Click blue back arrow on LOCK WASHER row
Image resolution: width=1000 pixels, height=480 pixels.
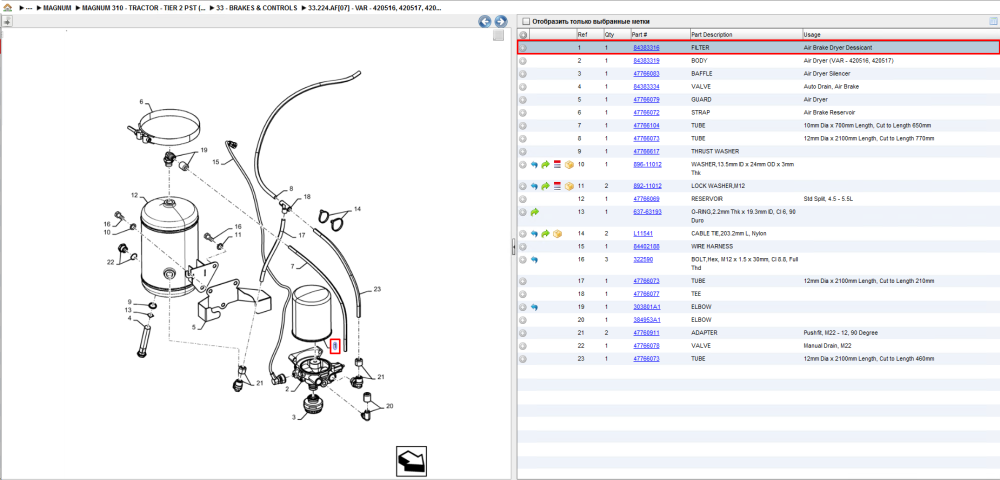534,186
